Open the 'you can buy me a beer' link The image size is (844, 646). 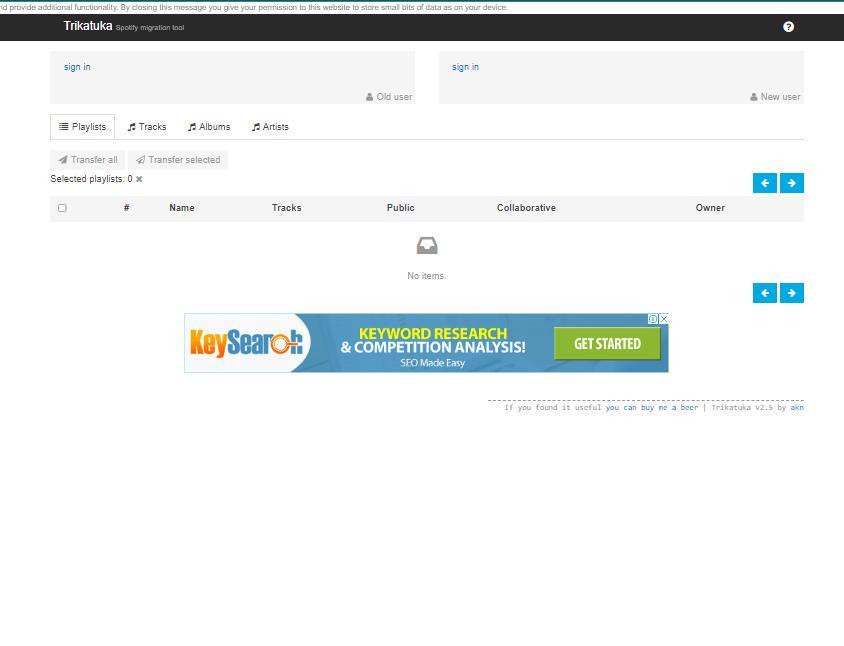651,408
